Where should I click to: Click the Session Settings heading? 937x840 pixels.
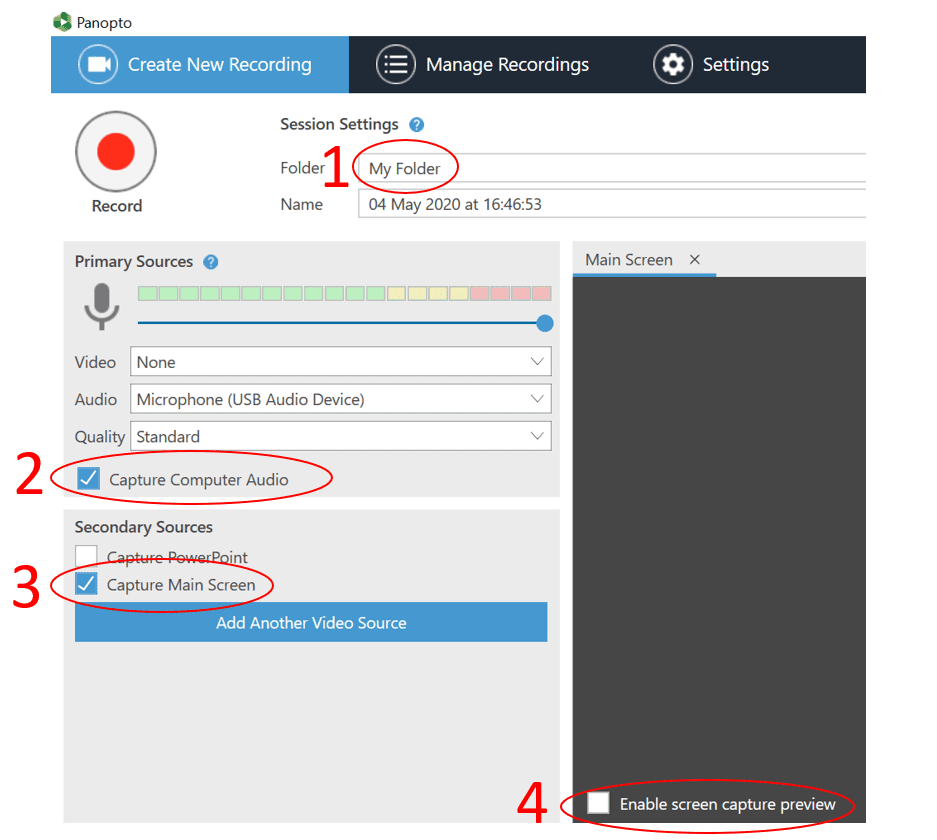point(339,124)
